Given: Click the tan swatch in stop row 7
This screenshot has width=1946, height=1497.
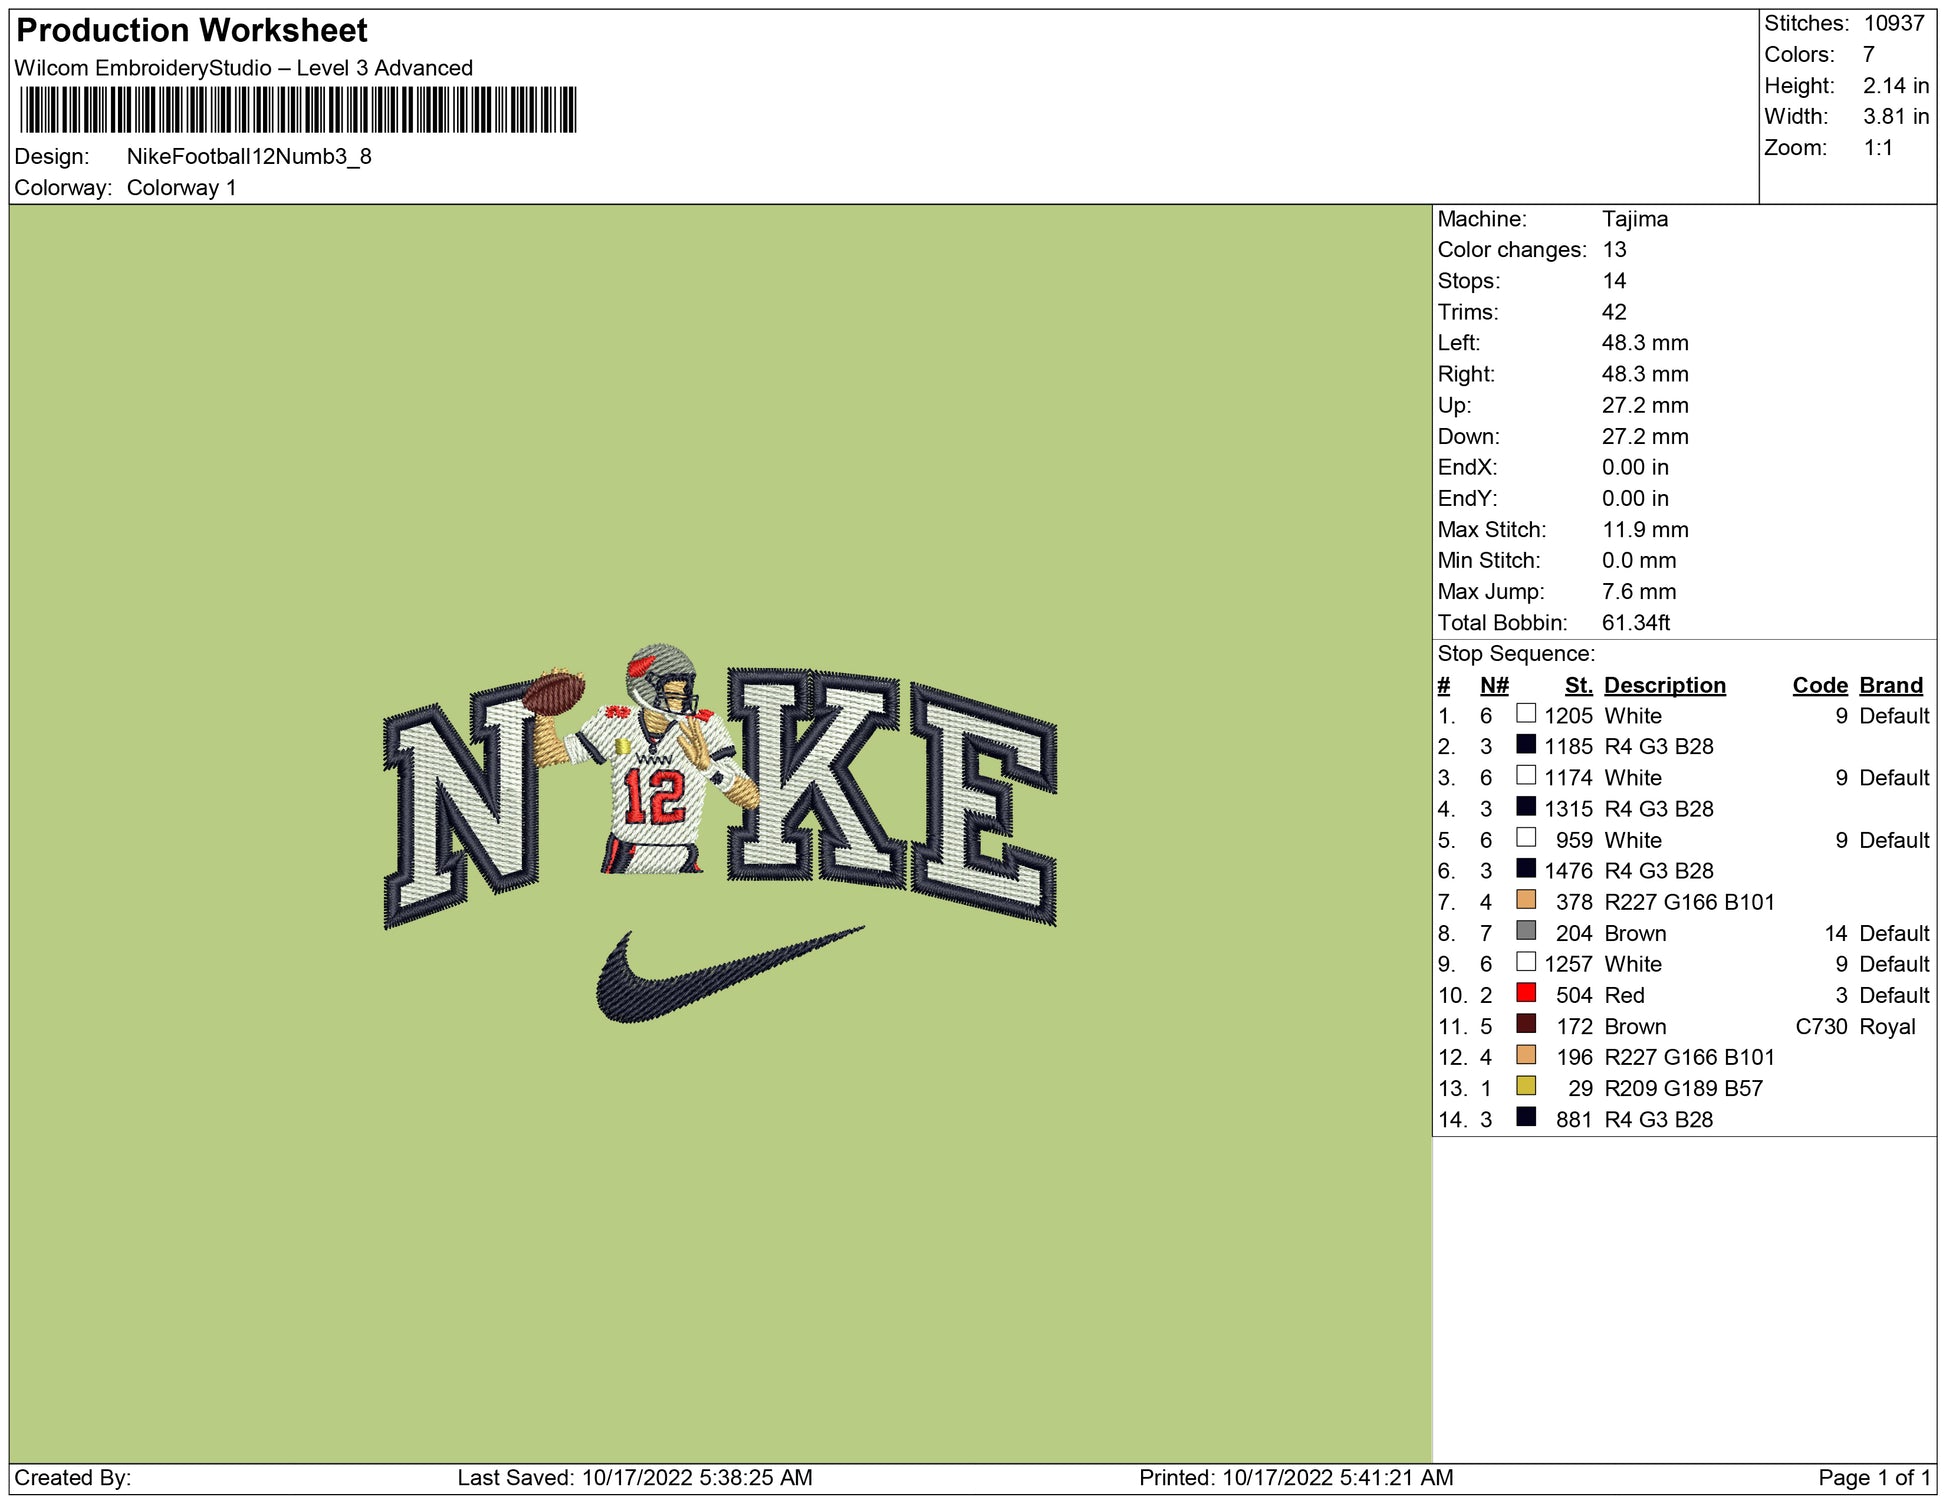Looking at the screenshot, I should click(1526, 900).
